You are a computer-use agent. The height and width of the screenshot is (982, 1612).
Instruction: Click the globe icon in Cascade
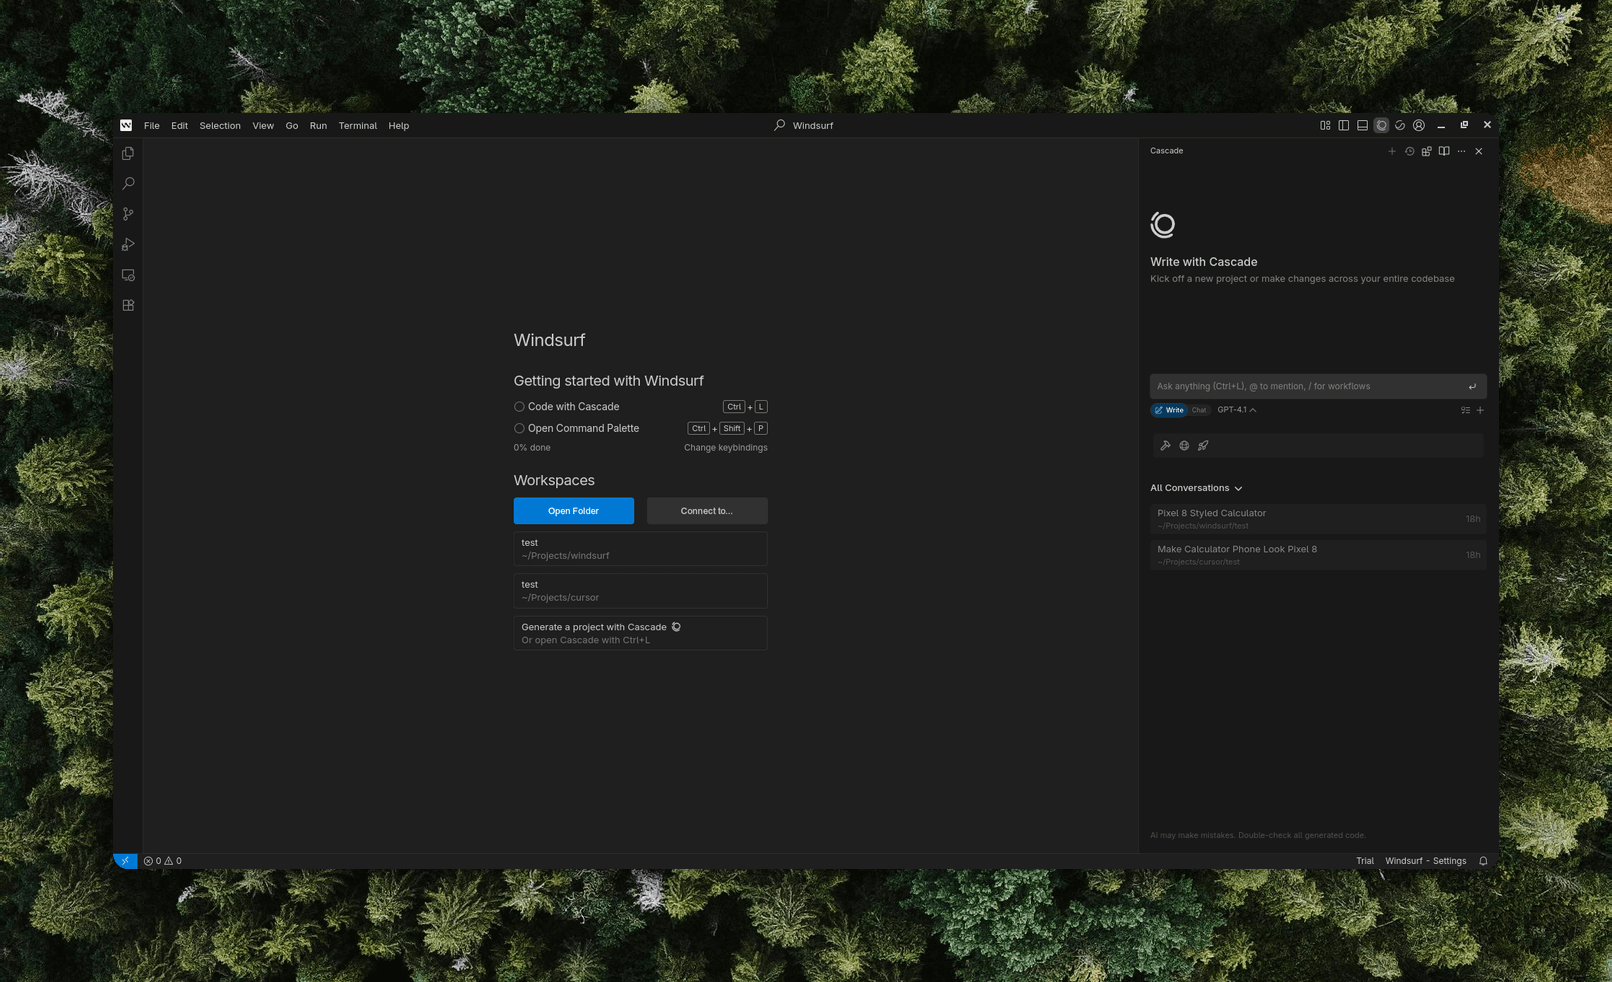pos(1184,446)
